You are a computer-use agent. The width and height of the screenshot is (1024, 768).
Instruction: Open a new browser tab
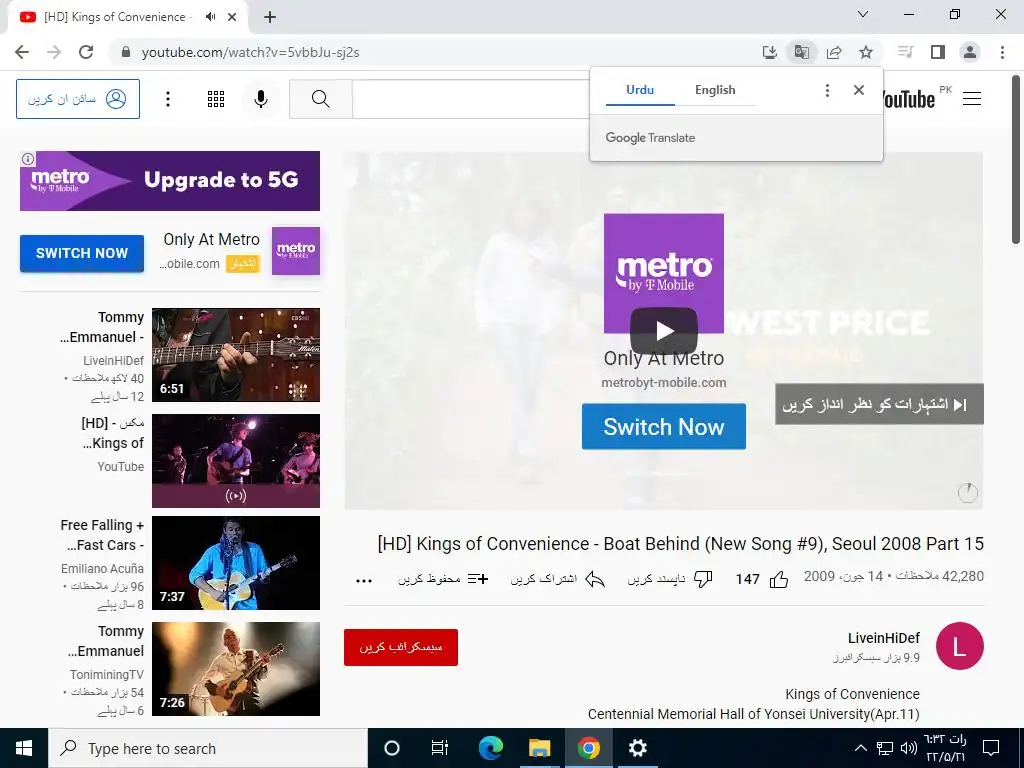(x=270, y=17)
